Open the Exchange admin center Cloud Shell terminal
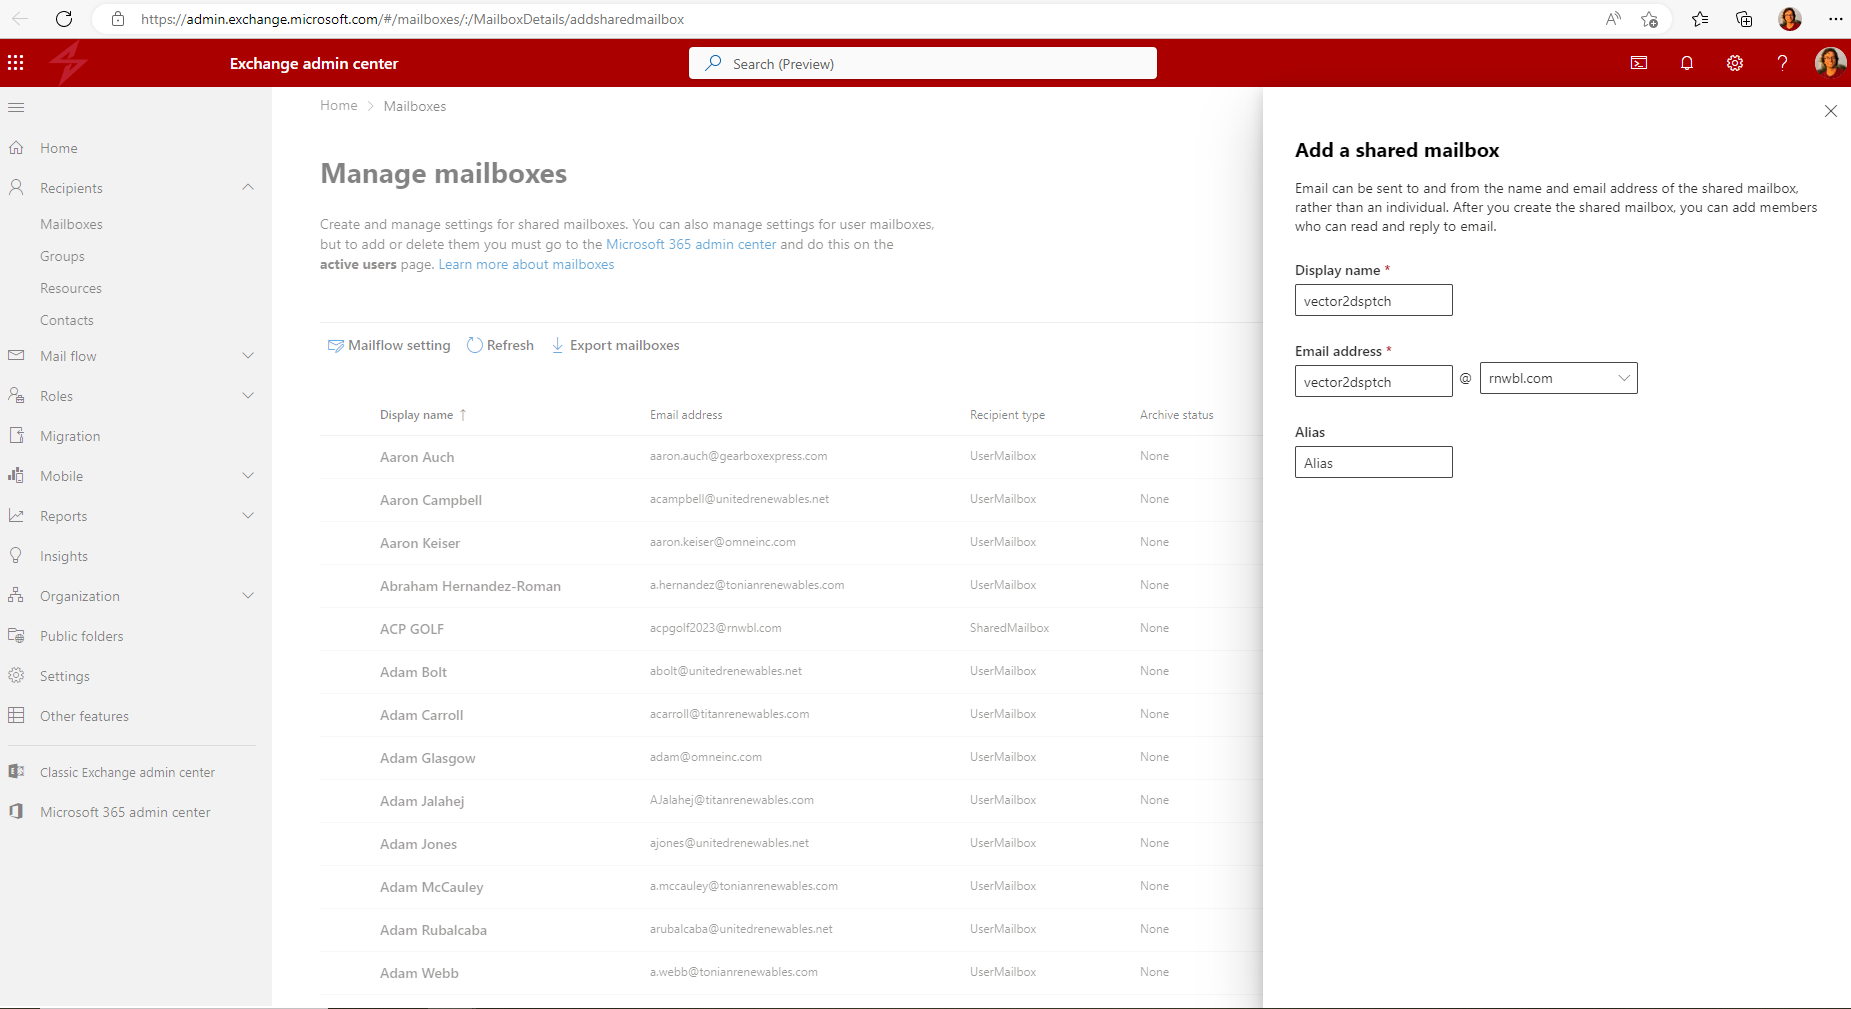1851x1009 pixels. [1638, 62]
